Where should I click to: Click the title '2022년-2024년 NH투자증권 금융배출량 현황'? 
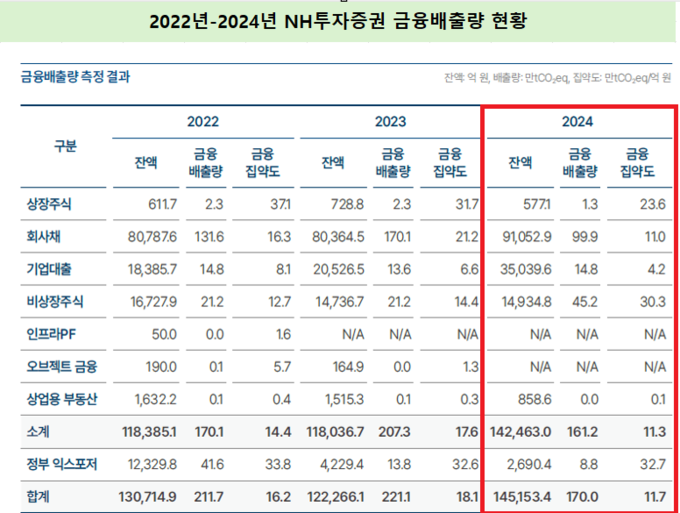point(338,21)
